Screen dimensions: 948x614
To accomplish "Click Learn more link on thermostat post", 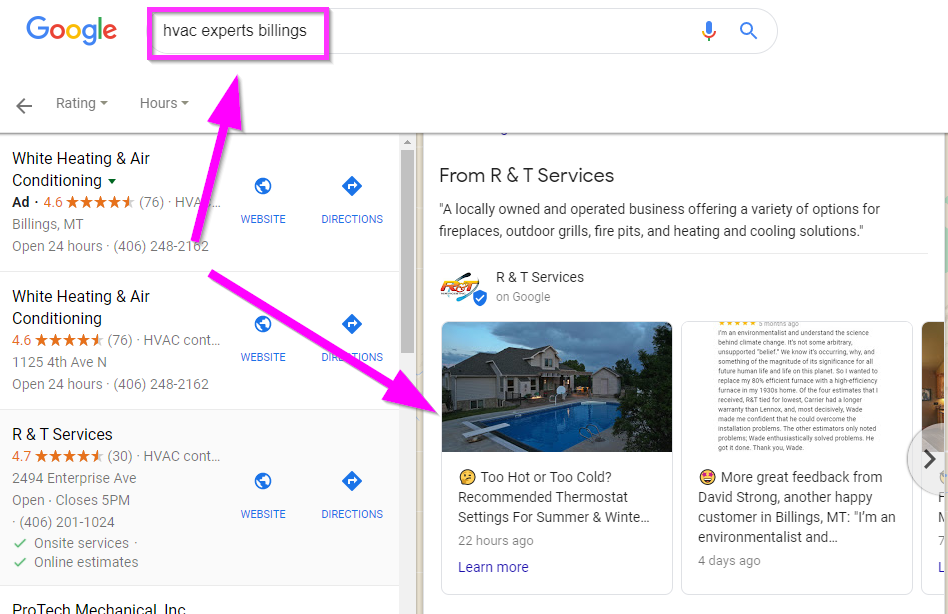I will pyautogui.click(x=493, y=567).
